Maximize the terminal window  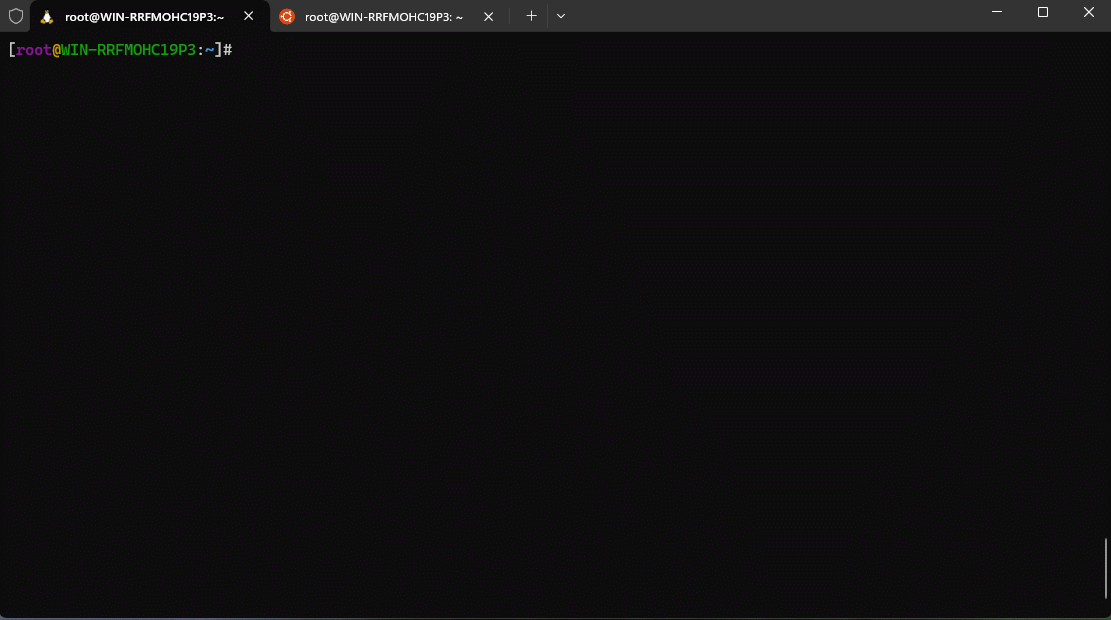[x=1043, y=13]
